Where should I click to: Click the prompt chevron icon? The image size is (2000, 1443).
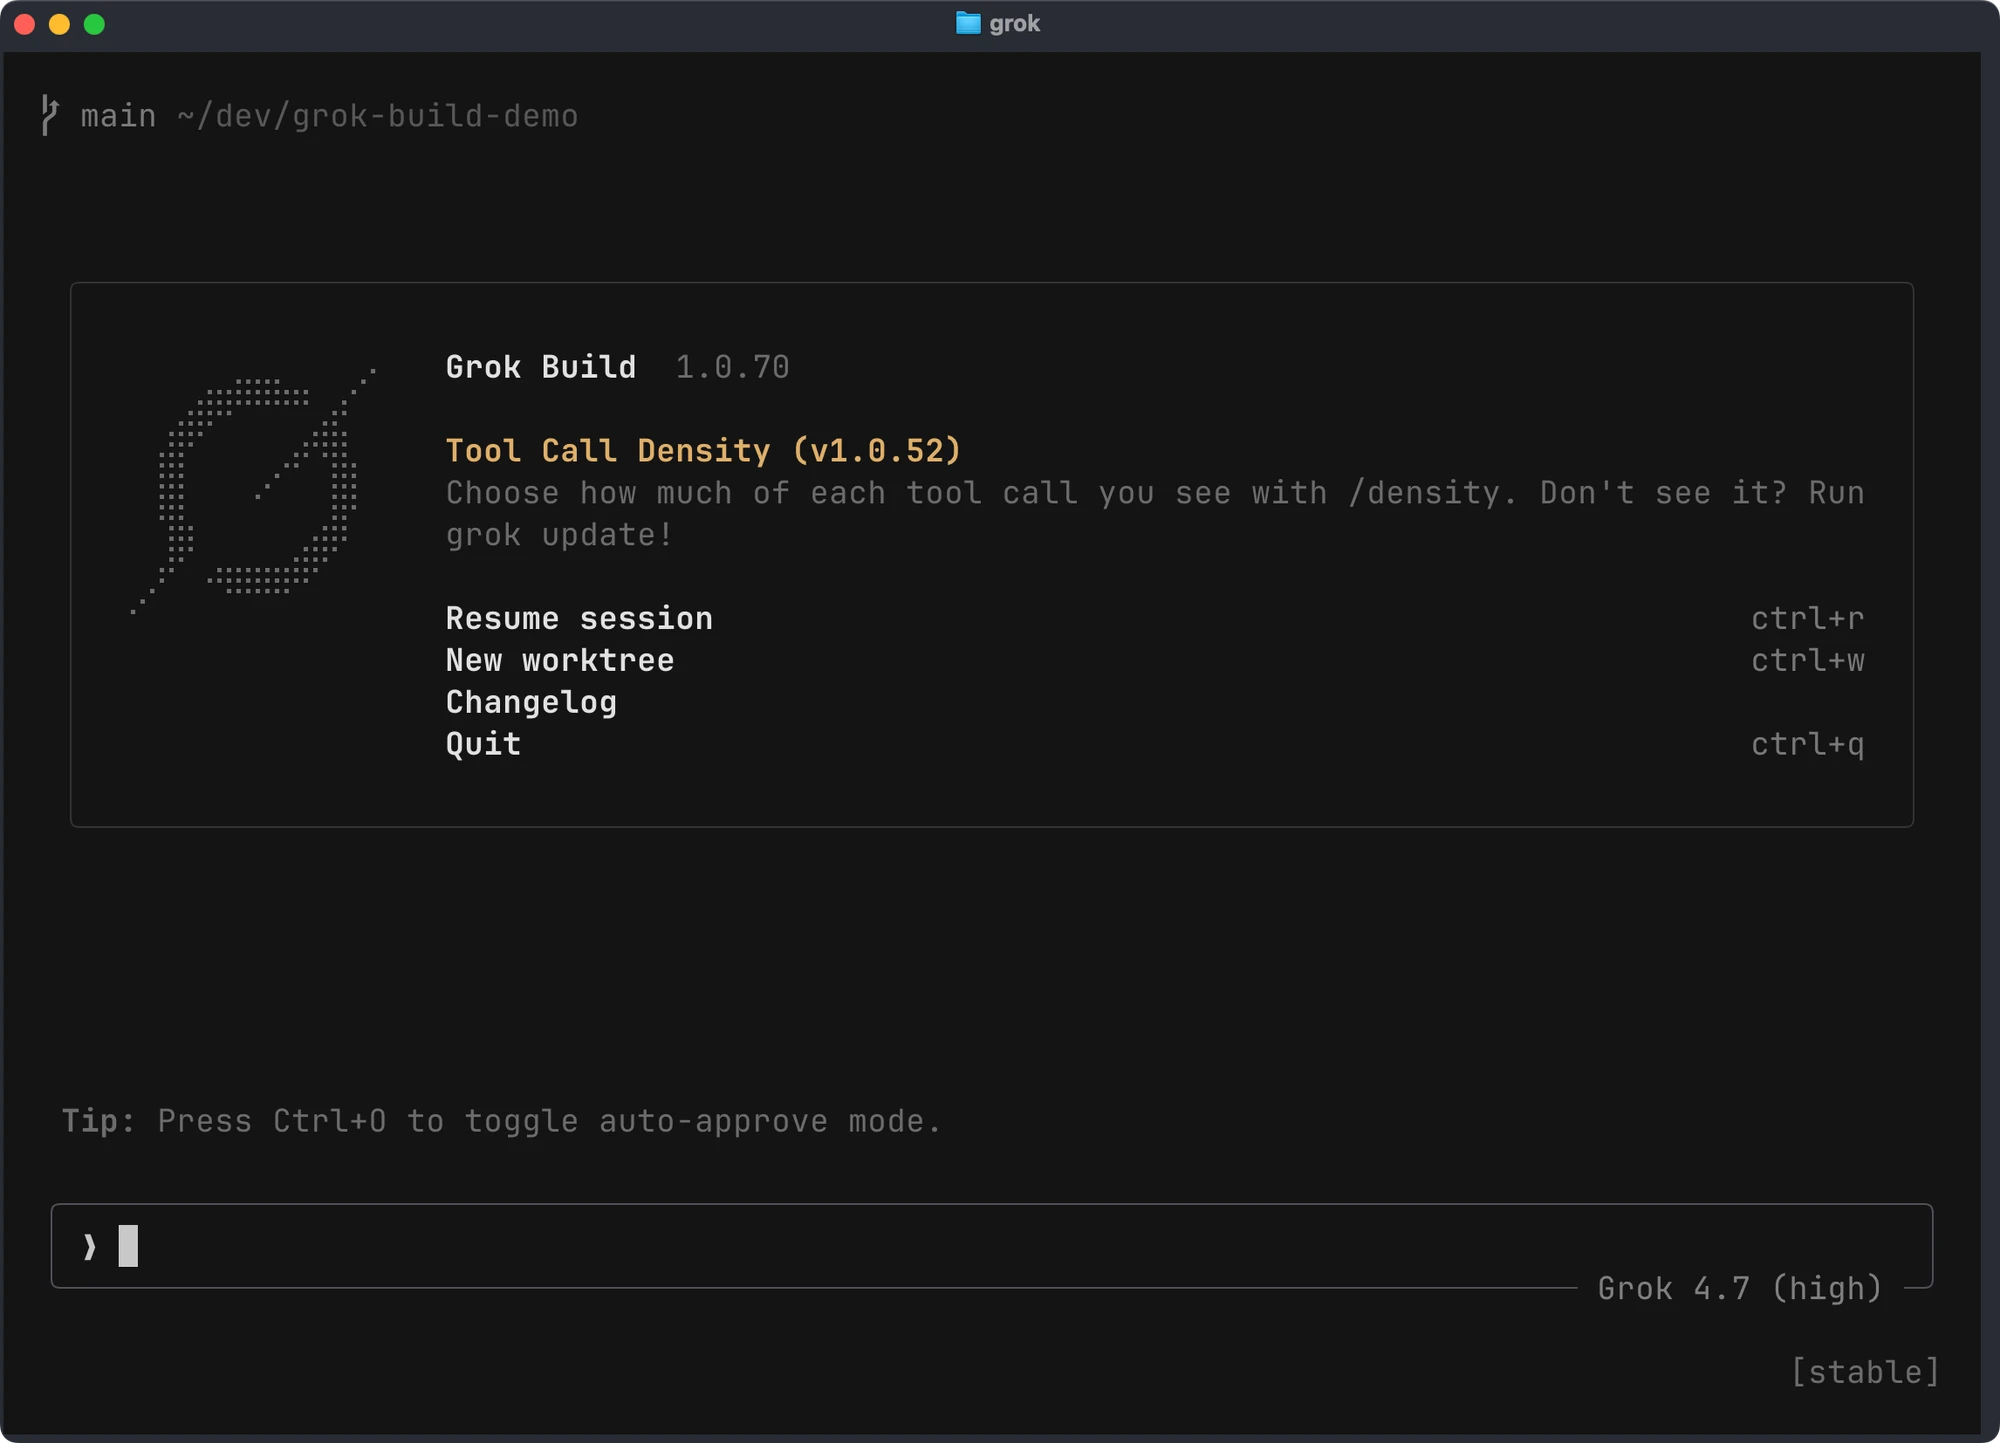(90, 1246)
